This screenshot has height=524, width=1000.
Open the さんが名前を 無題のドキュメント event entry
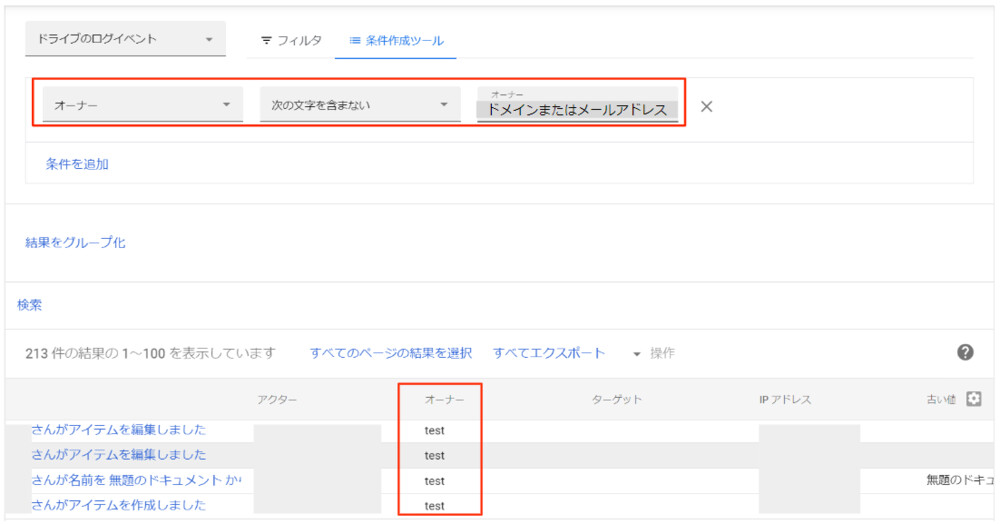tap(136, 480)
